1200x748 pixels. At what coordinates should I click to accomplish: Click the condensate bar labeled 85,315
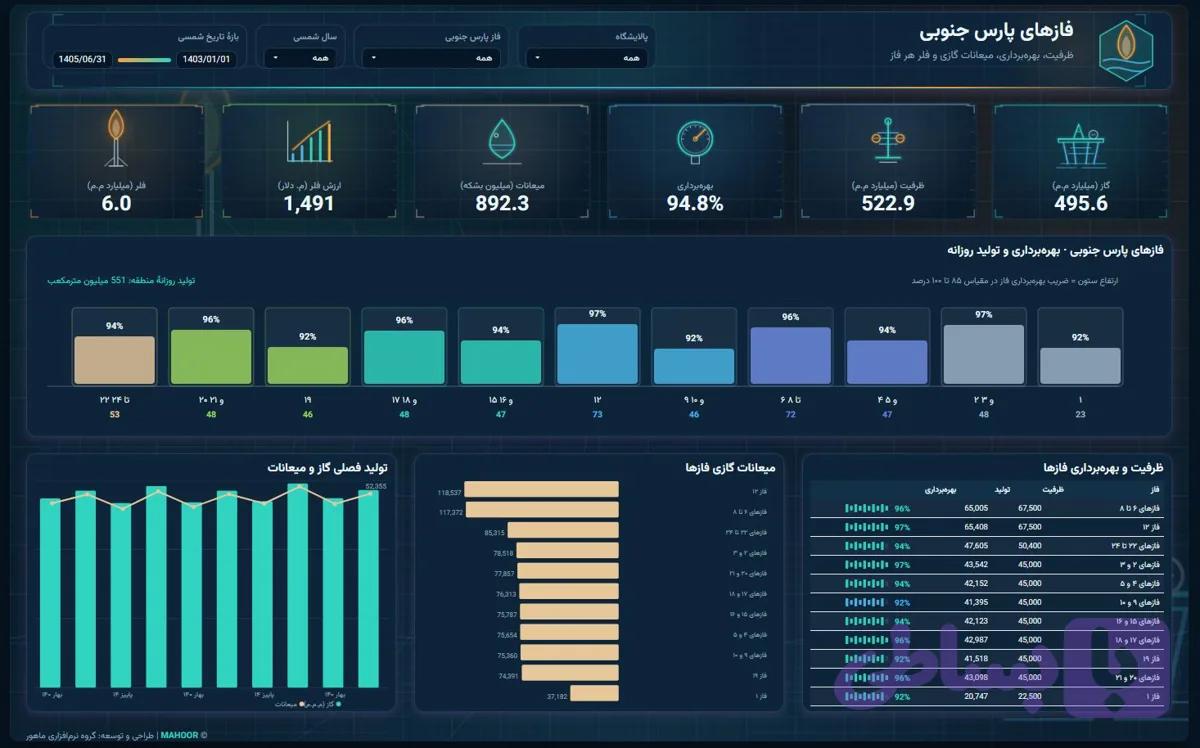point(565,530)
